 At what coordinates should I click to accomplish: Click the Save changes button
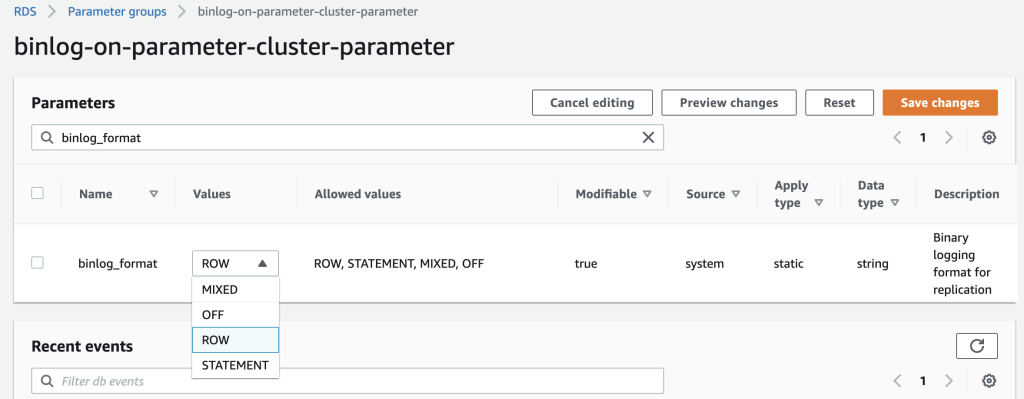(940, 103)
